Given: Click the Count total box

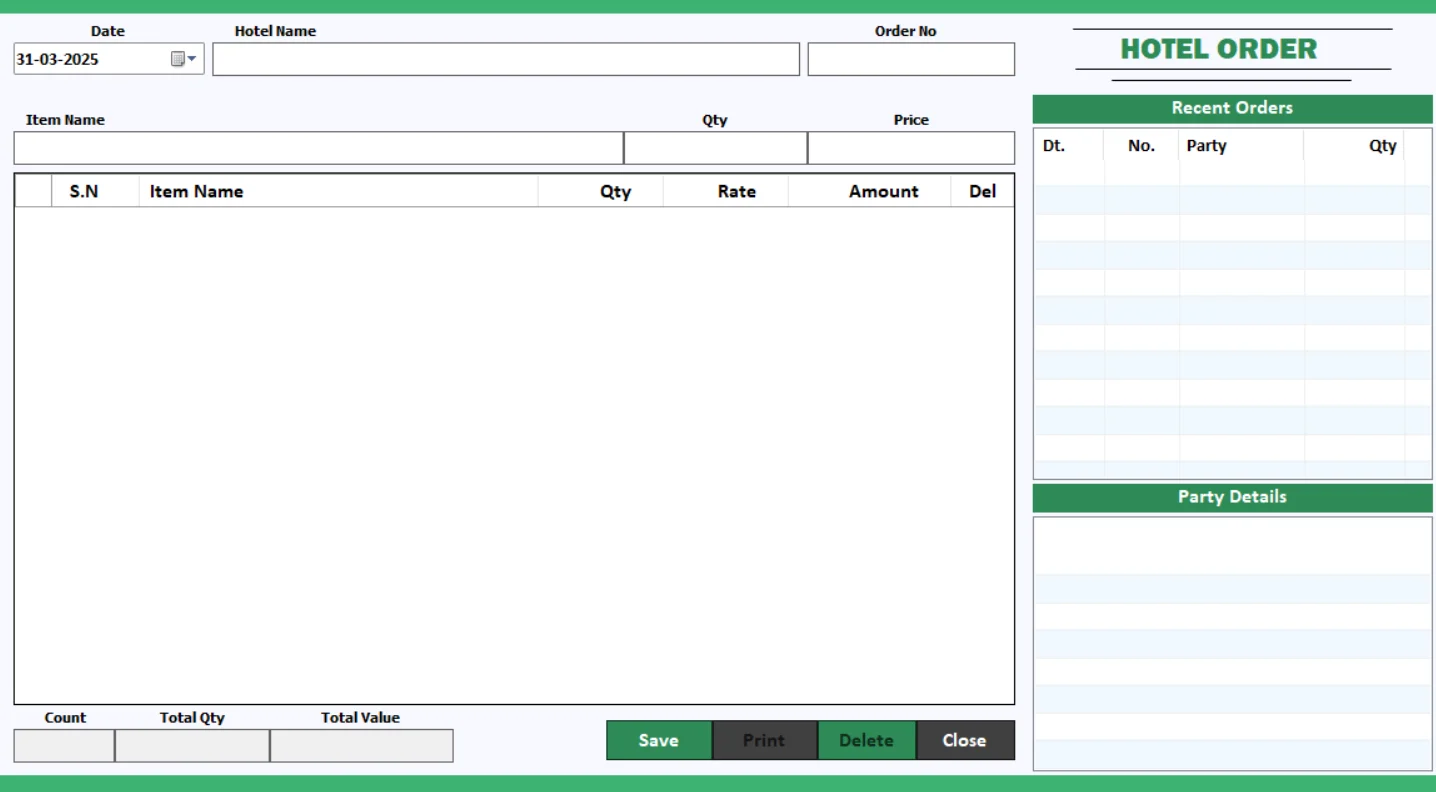Looking at the screenshot, I should [64, 746].
